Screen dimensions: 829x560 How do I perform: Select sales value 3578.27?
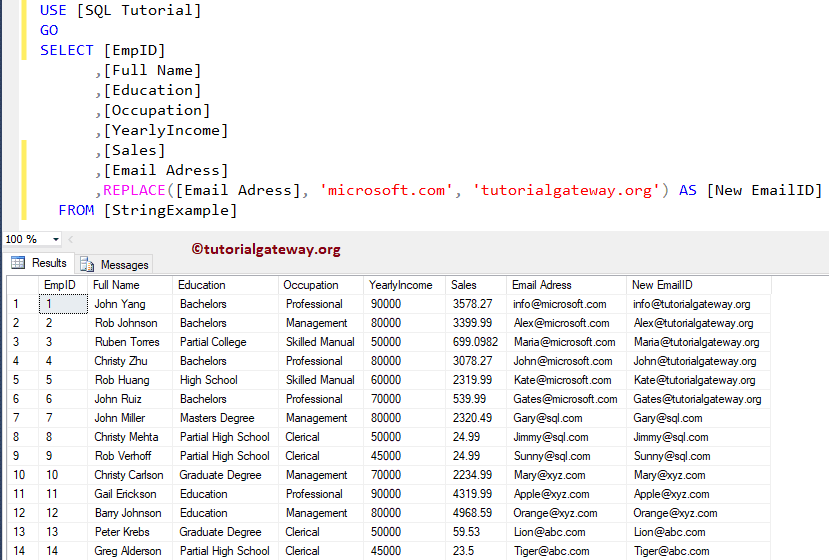coord(476,304)
